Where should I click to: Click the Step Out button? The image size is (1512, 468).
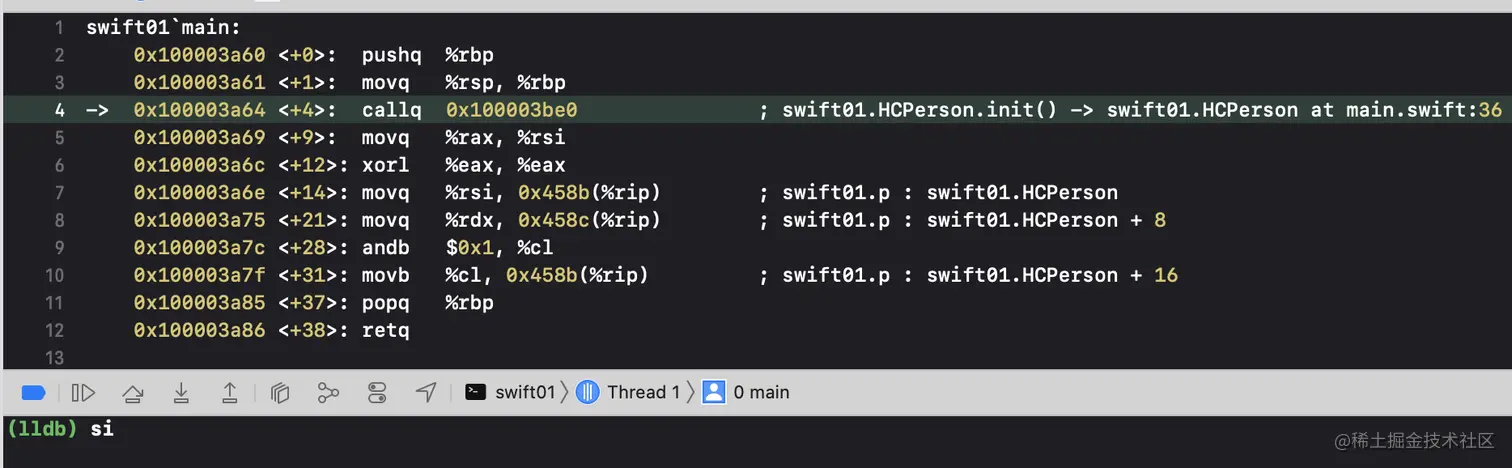(x=229, y=393)
